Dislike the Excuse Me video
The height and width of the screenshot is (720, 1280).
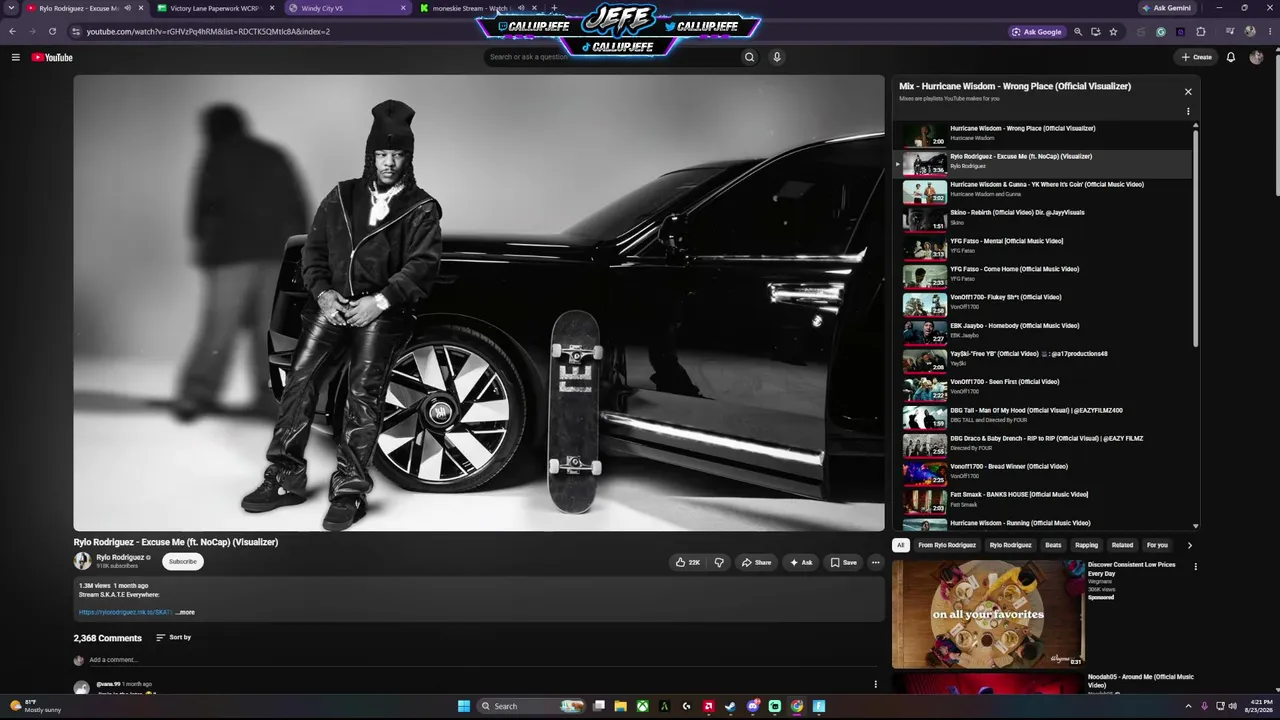click(719, 562)
